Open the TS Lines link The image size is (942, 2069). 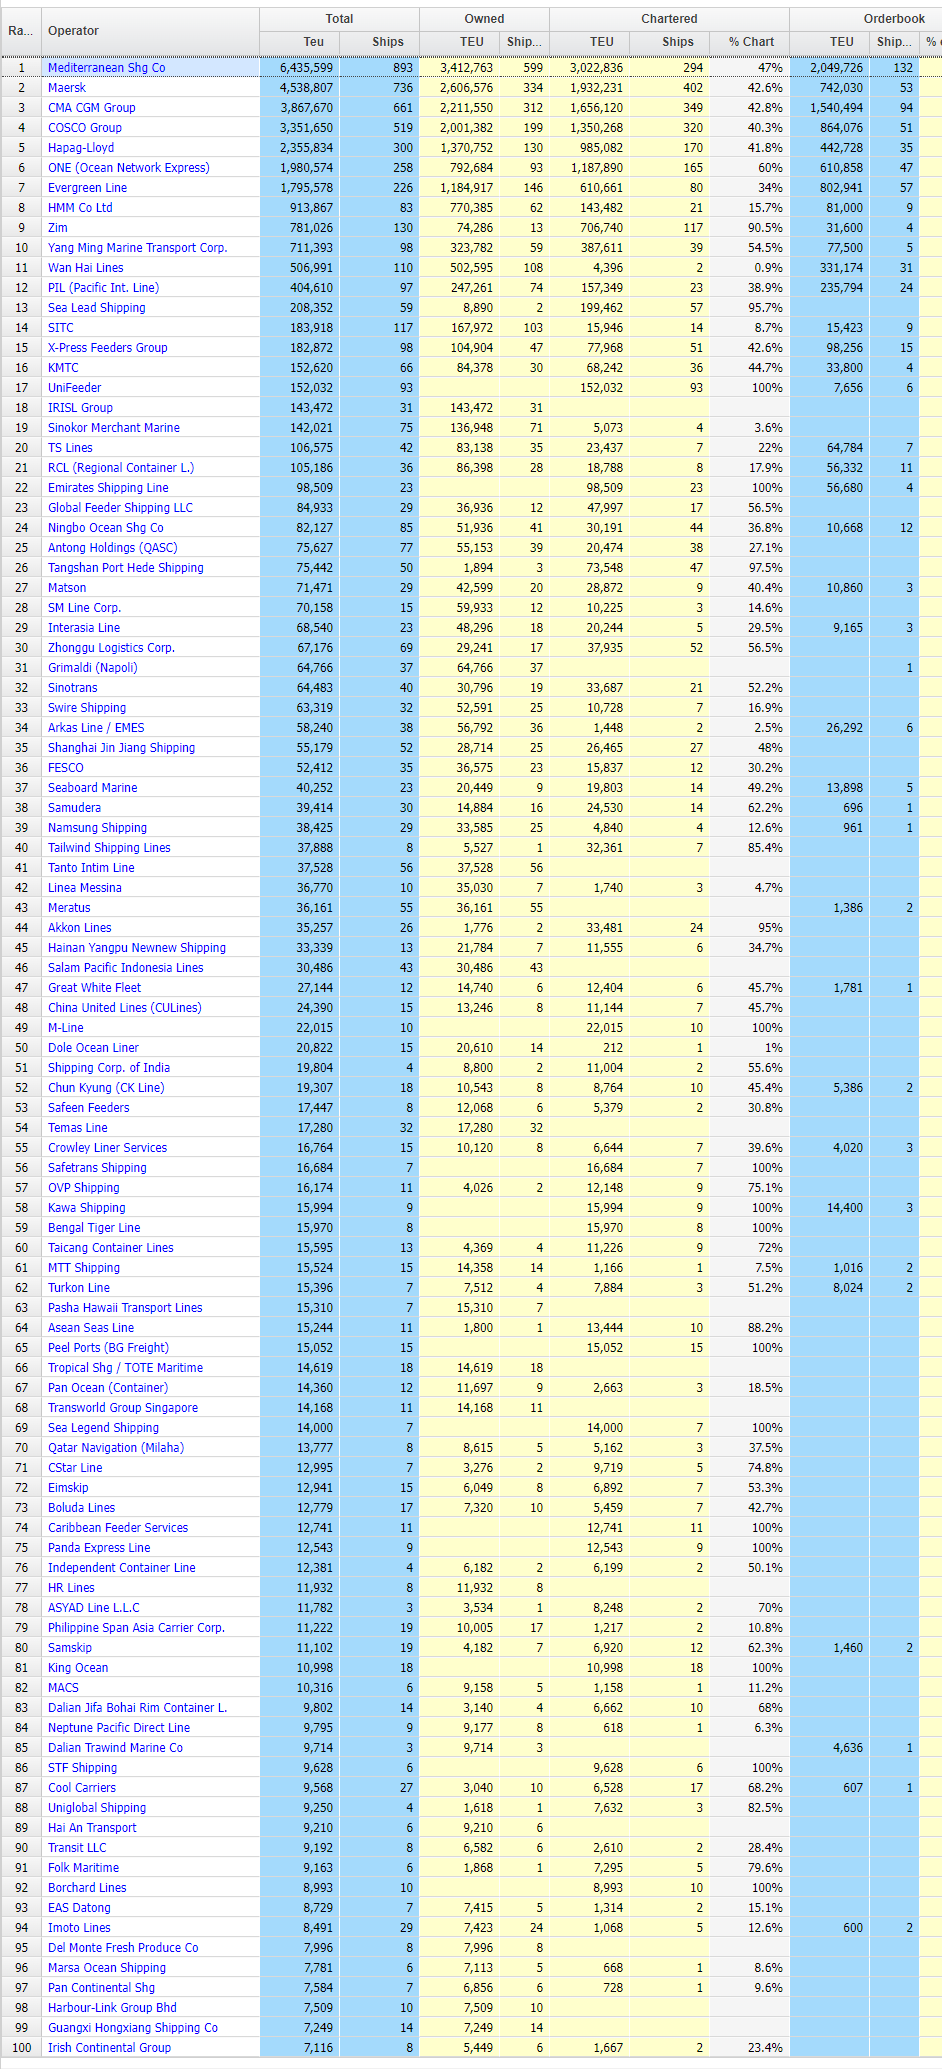click(x=71, y=448)
